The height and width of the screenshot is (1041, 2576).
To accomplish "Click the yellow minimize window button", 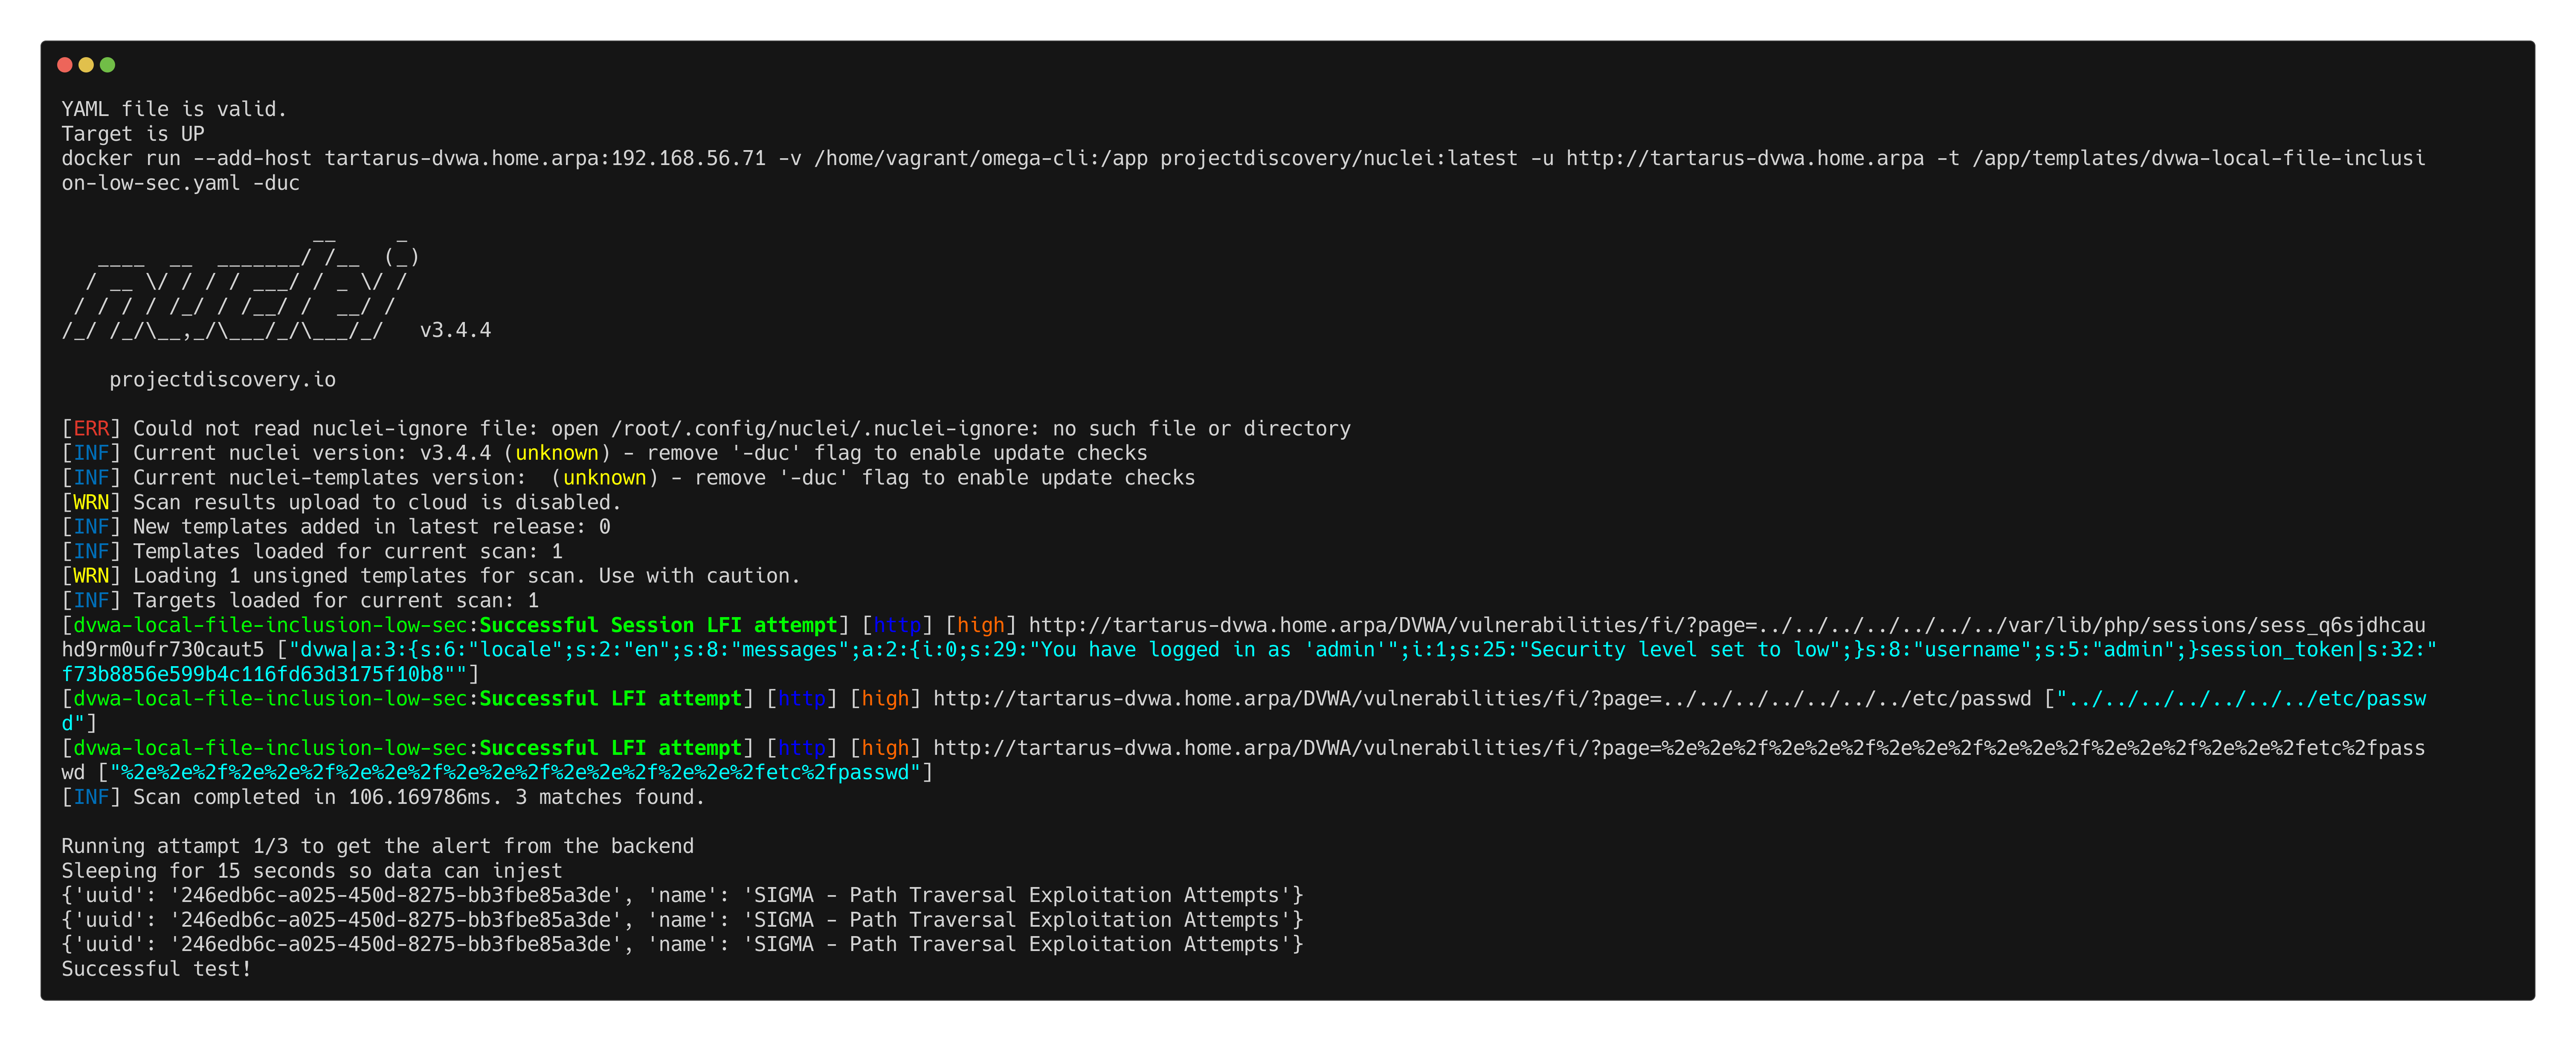I will 86,65.
